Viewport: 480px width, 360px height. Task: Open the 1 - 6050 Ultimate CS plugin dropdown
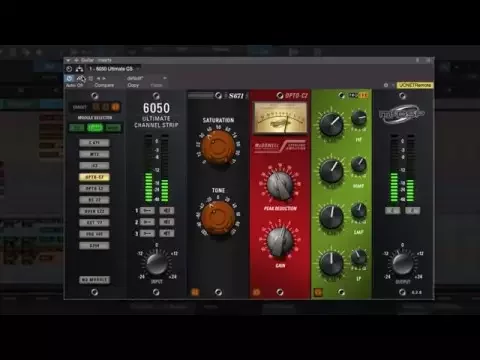pos(114,69)
